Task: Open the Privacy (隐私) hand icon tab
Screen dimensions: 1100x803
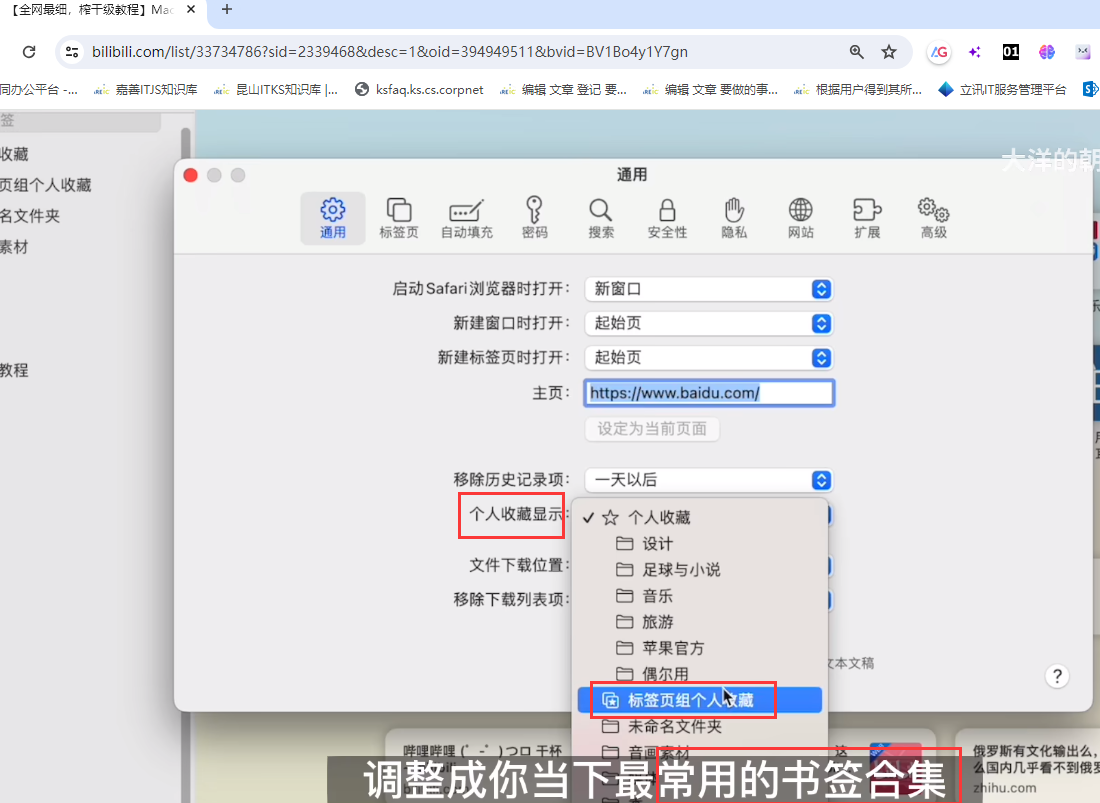Action: tap(734, 218)
